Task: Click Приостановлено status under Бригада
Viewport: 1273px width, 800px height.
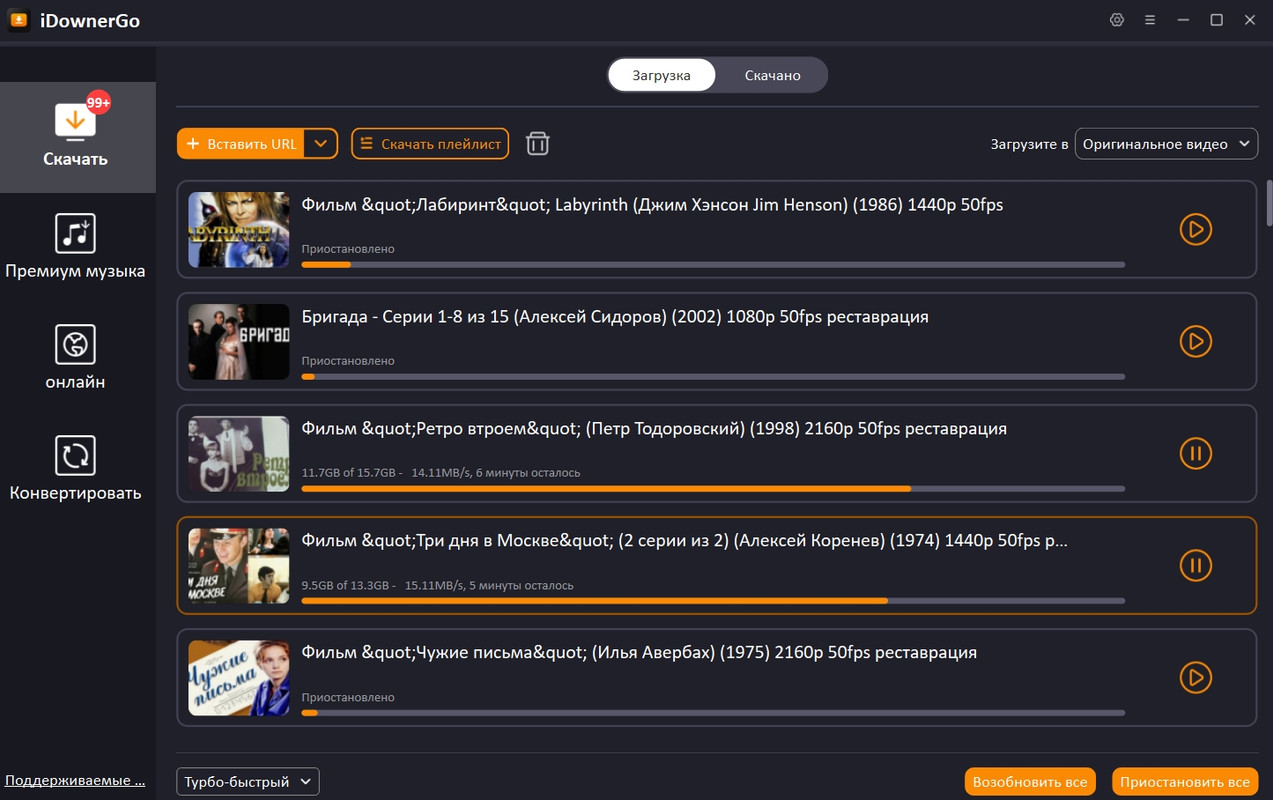Action: tap(348, 361)
